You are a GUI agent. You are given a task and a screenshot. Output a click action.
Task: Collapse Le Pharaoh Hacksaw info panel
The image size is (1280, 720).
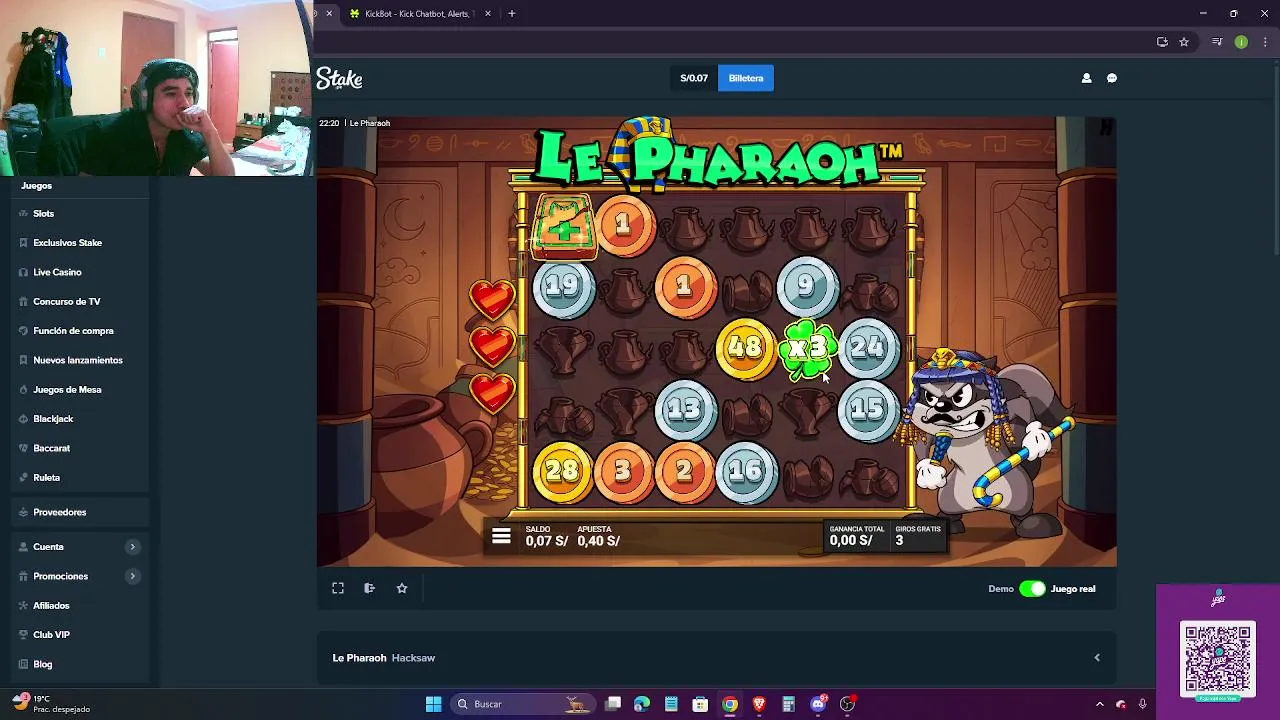pos(1097,658)
